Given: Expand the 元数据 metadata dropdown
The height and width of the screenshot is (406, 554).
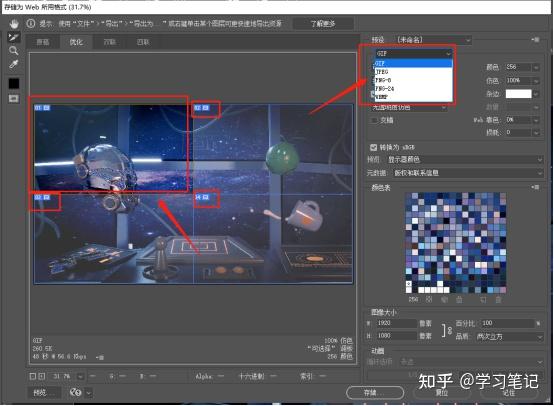Looking at the screenshot, I should [x=468, y=173].
